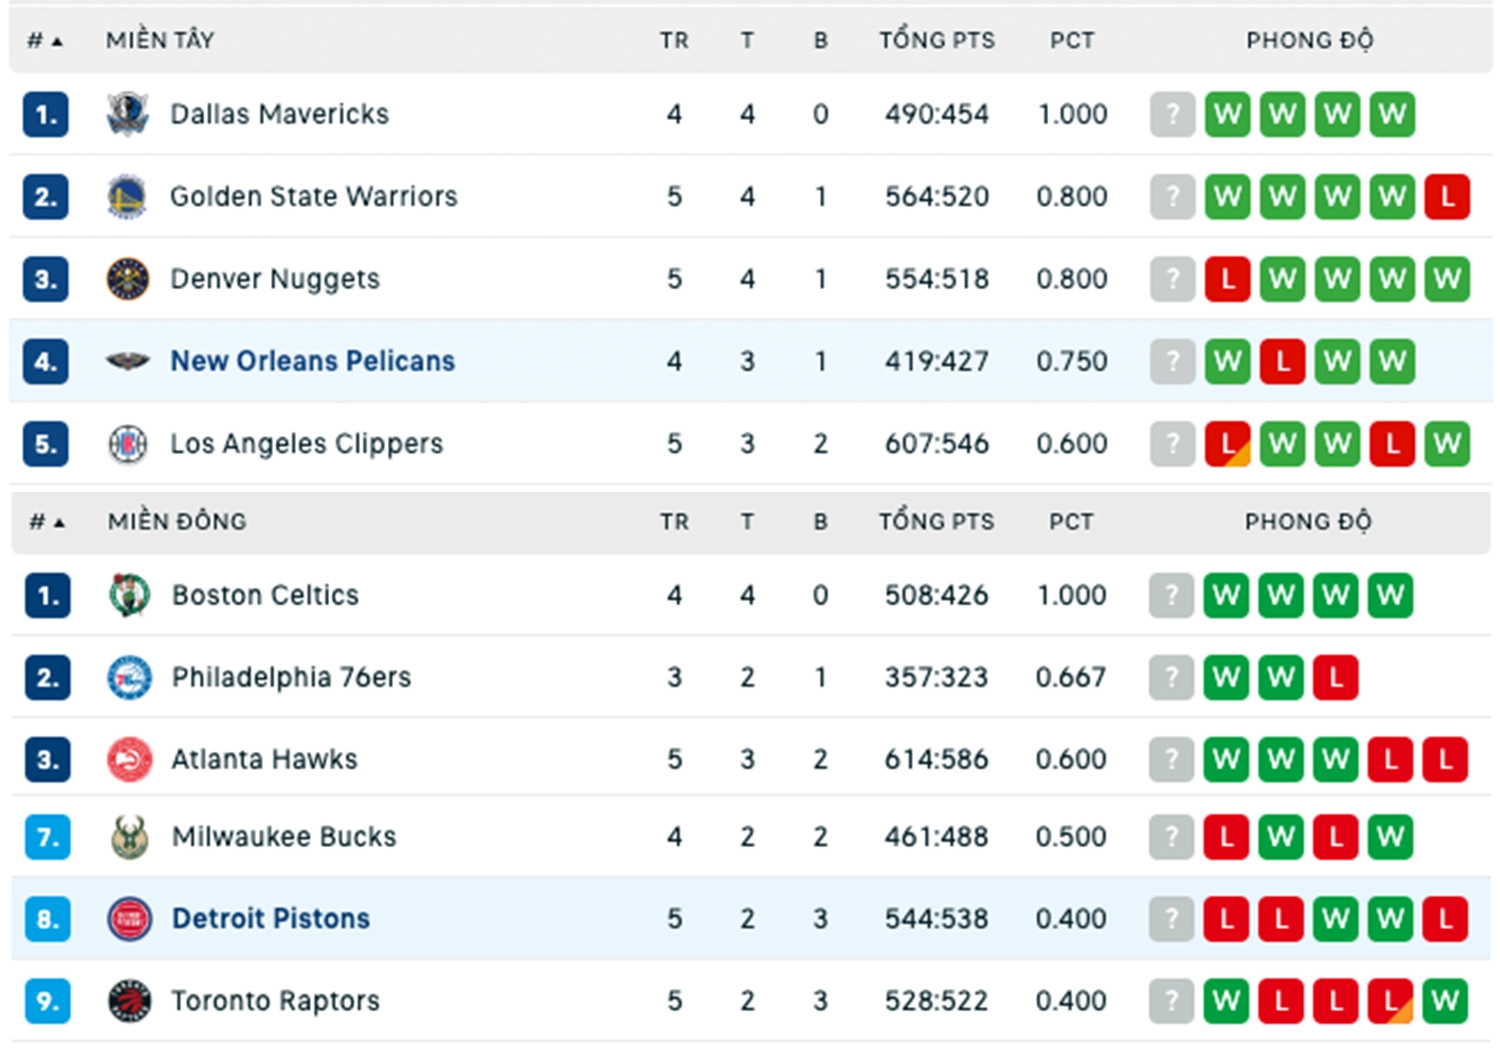This screenshot has width=1500, height=1049.
Task: Click the Detroit Pistons logo
Action: pyautogui.click(x=129, y=919)
